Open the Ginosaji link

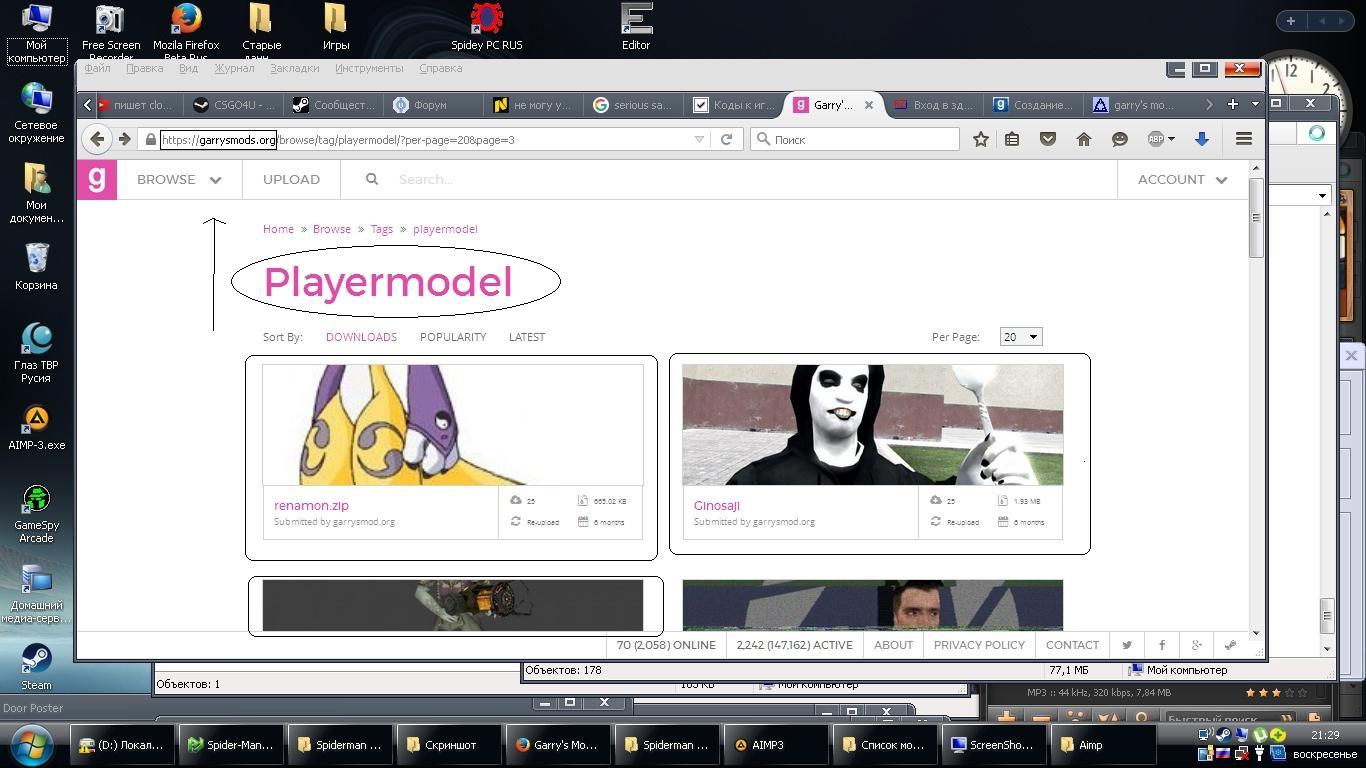click(717, 505)
